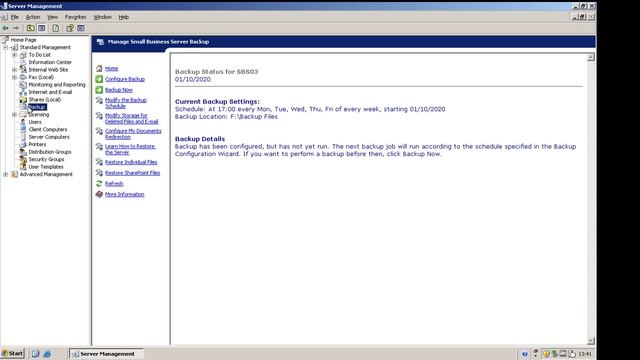Expand the Internal Web Site node
Screen dimensions: 640x360
[x=14, y=70]
